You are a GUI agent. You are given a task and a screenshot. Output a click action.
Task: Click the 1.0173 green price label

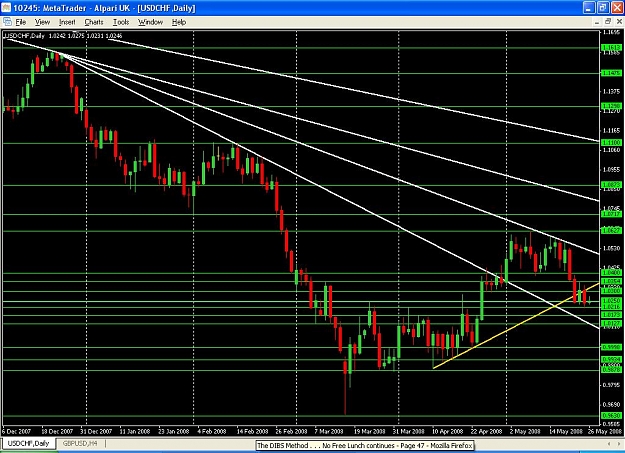click(611, 315)
